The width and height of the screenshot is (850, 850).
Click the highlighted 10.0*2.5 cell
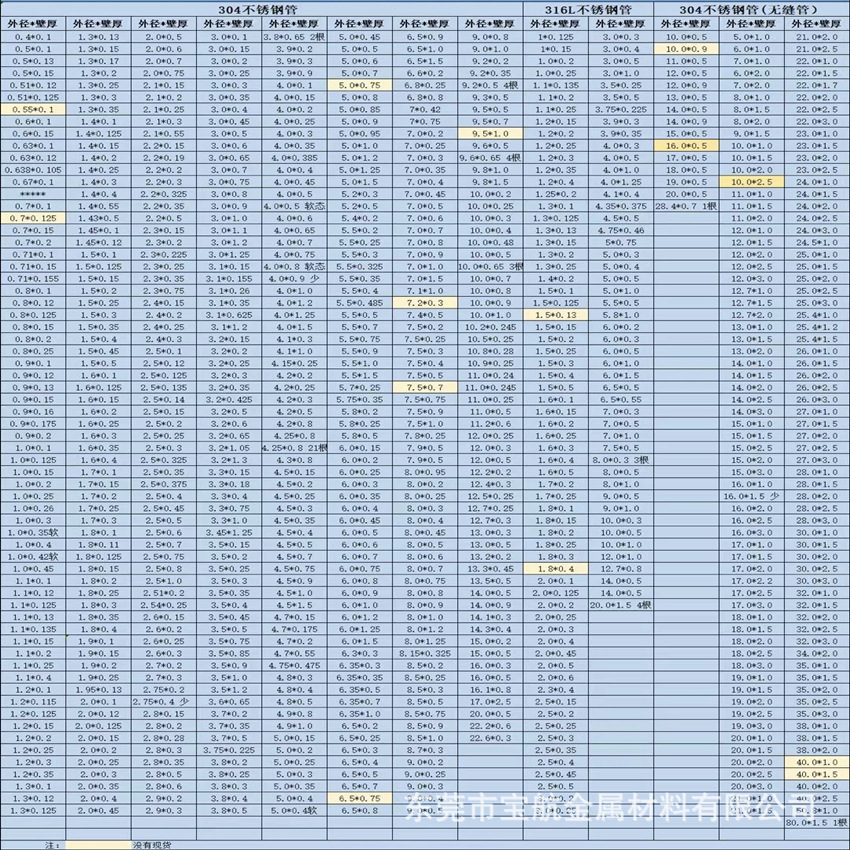coord(751,181)
